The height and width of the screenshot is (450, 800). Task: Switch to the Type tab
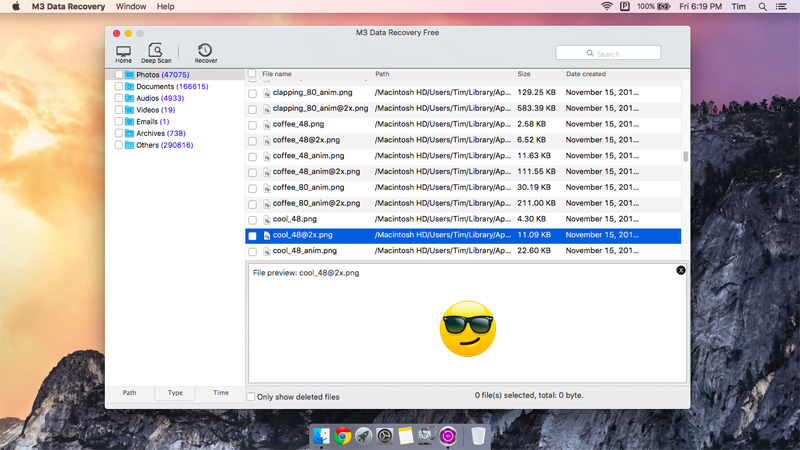[175, 393]
